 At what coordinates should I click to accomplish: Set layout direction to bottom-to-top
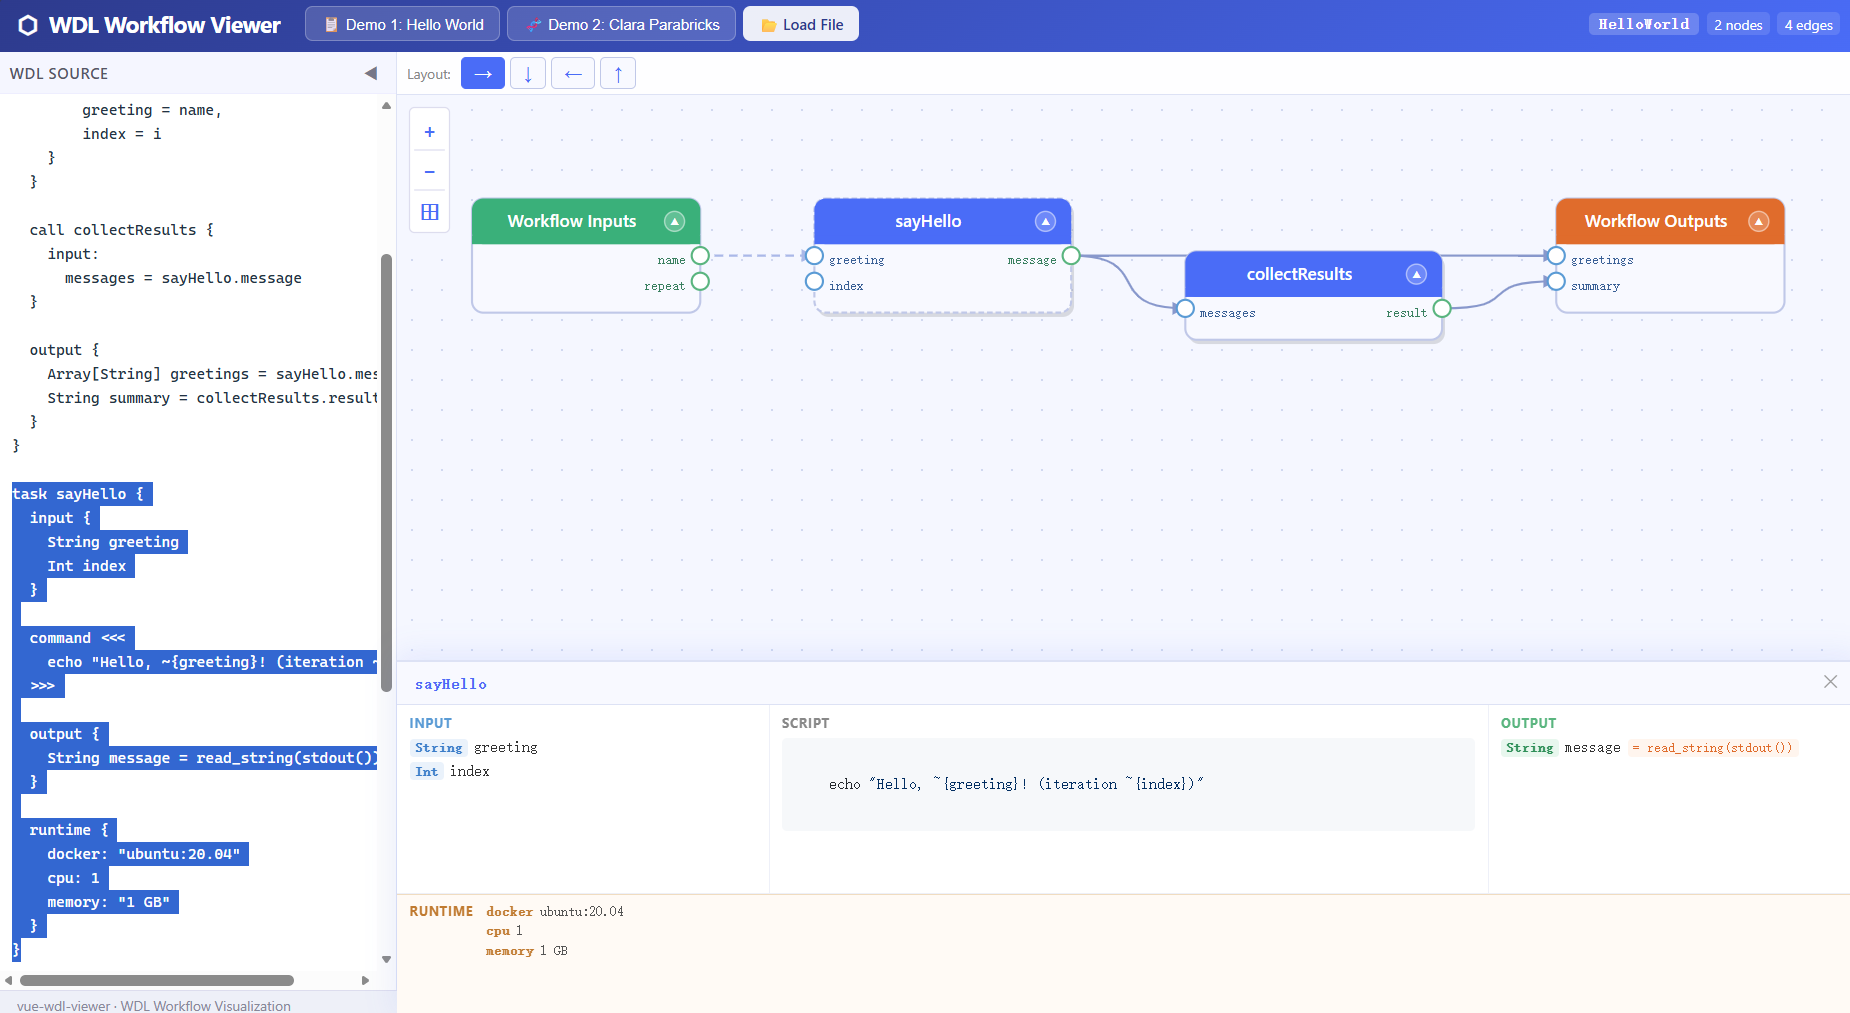pyautogui.click(x=618, y=73)
